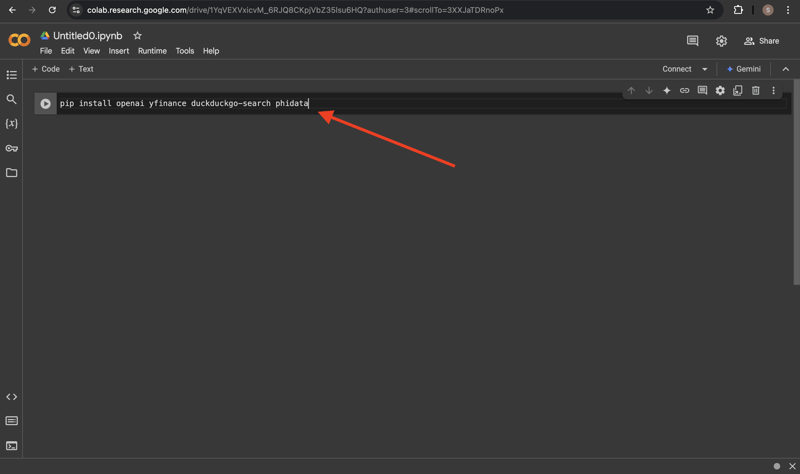
Task: Open the Terminal panel icon
Action: coord(12,446)
